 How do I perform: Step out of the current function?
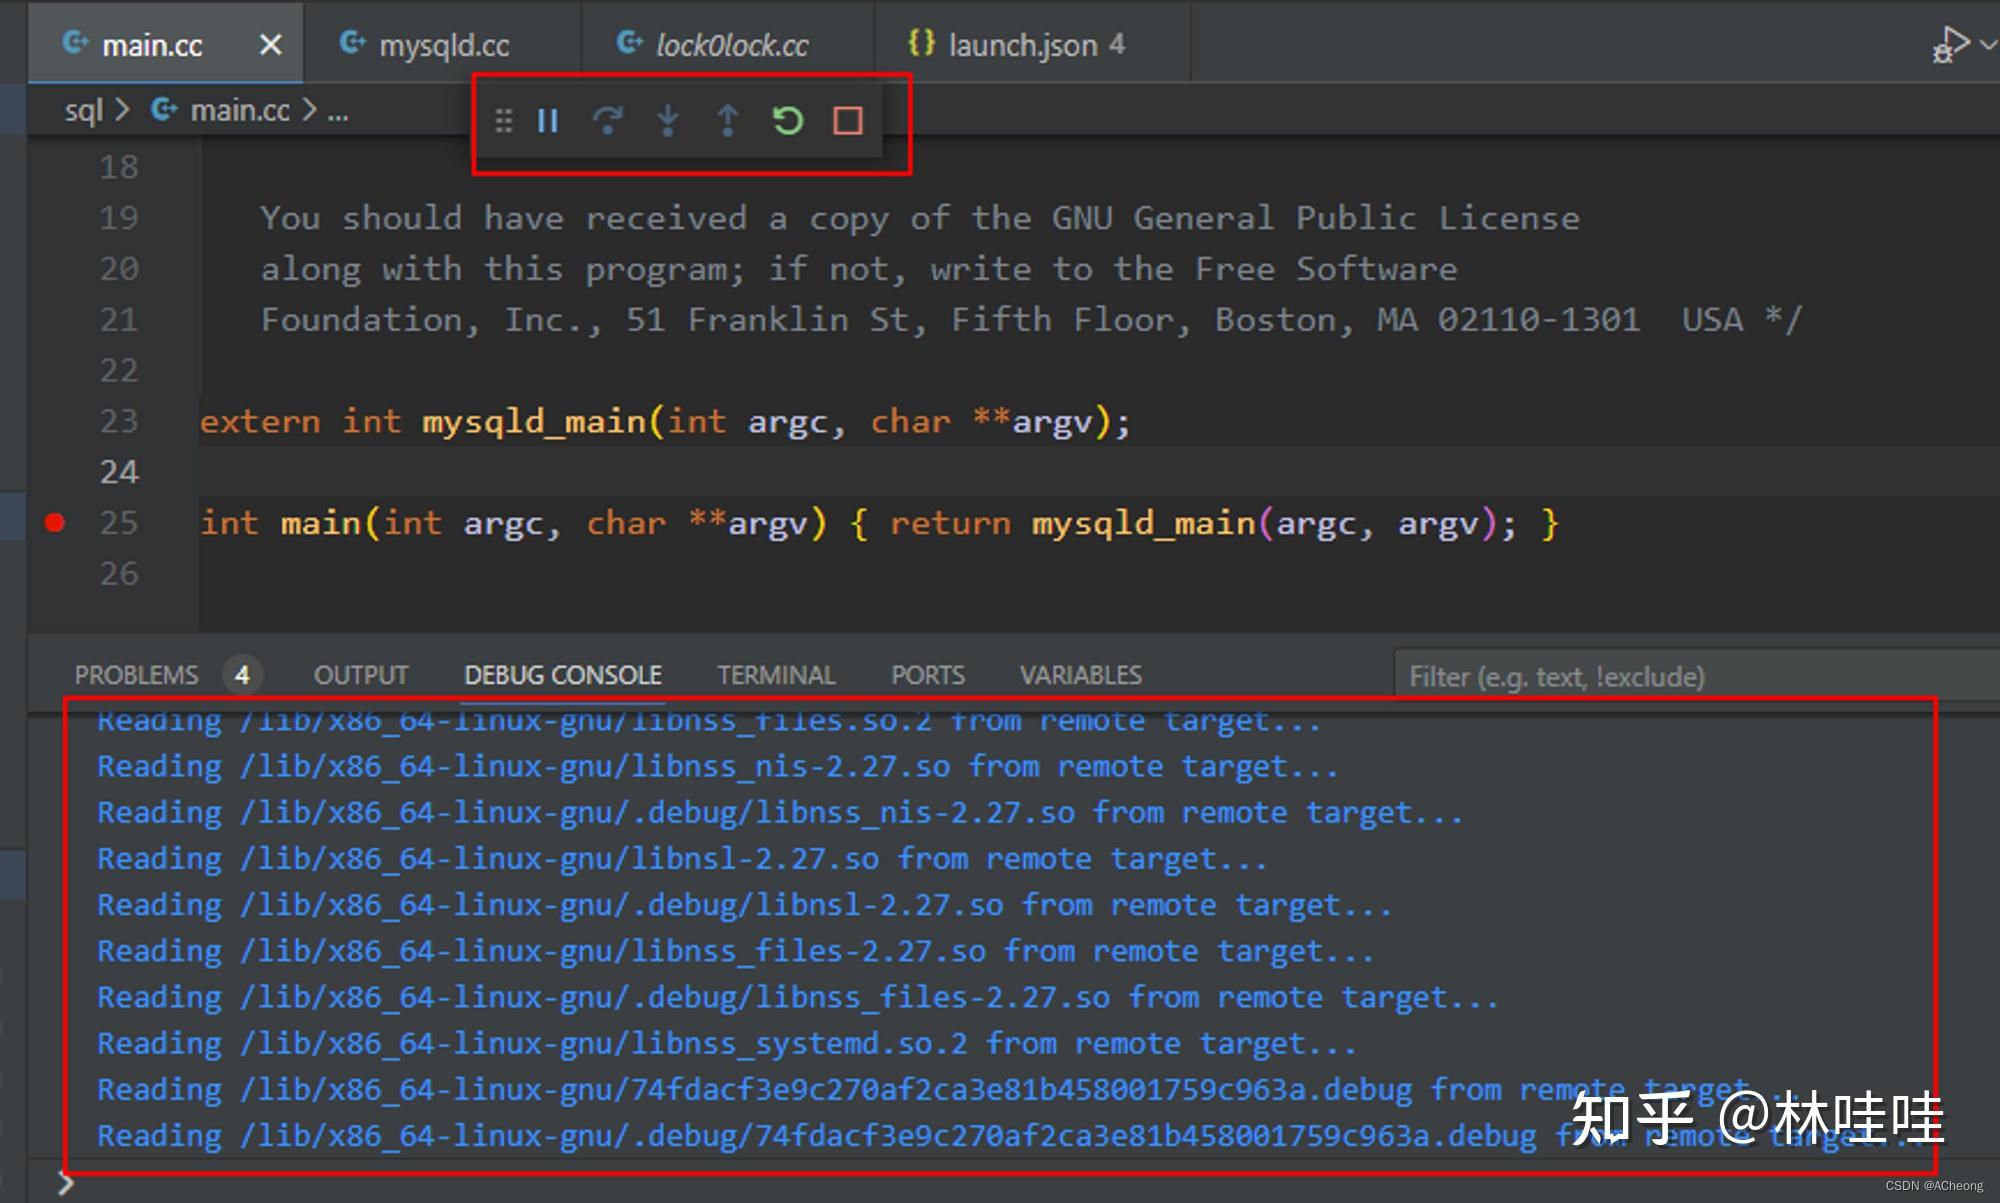tap(727, 121)
